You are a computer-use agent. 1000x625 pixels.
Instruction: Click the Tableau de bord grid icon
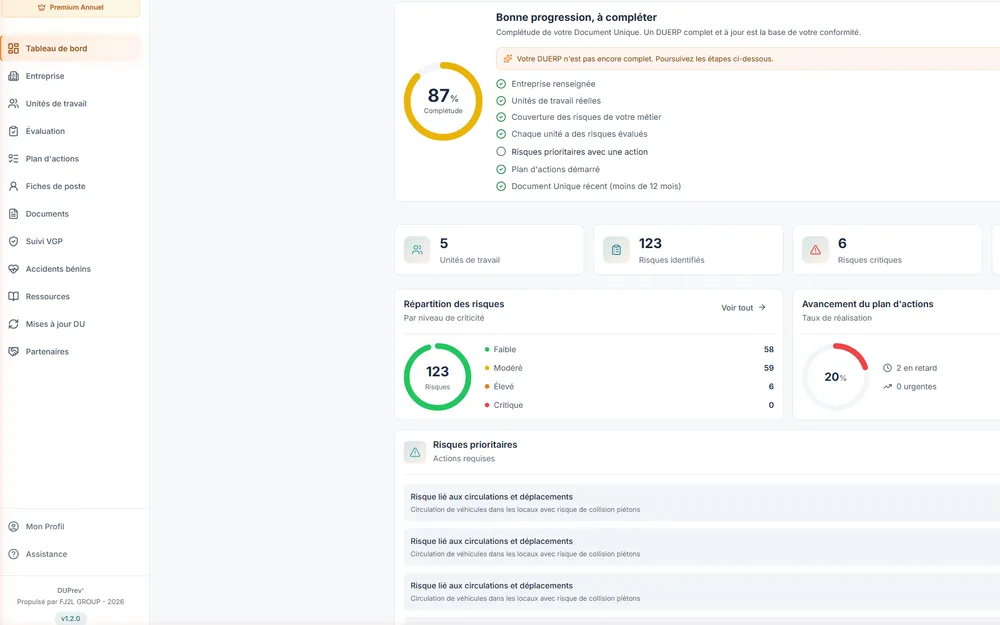pyautogui.click(x=13, y=48)
